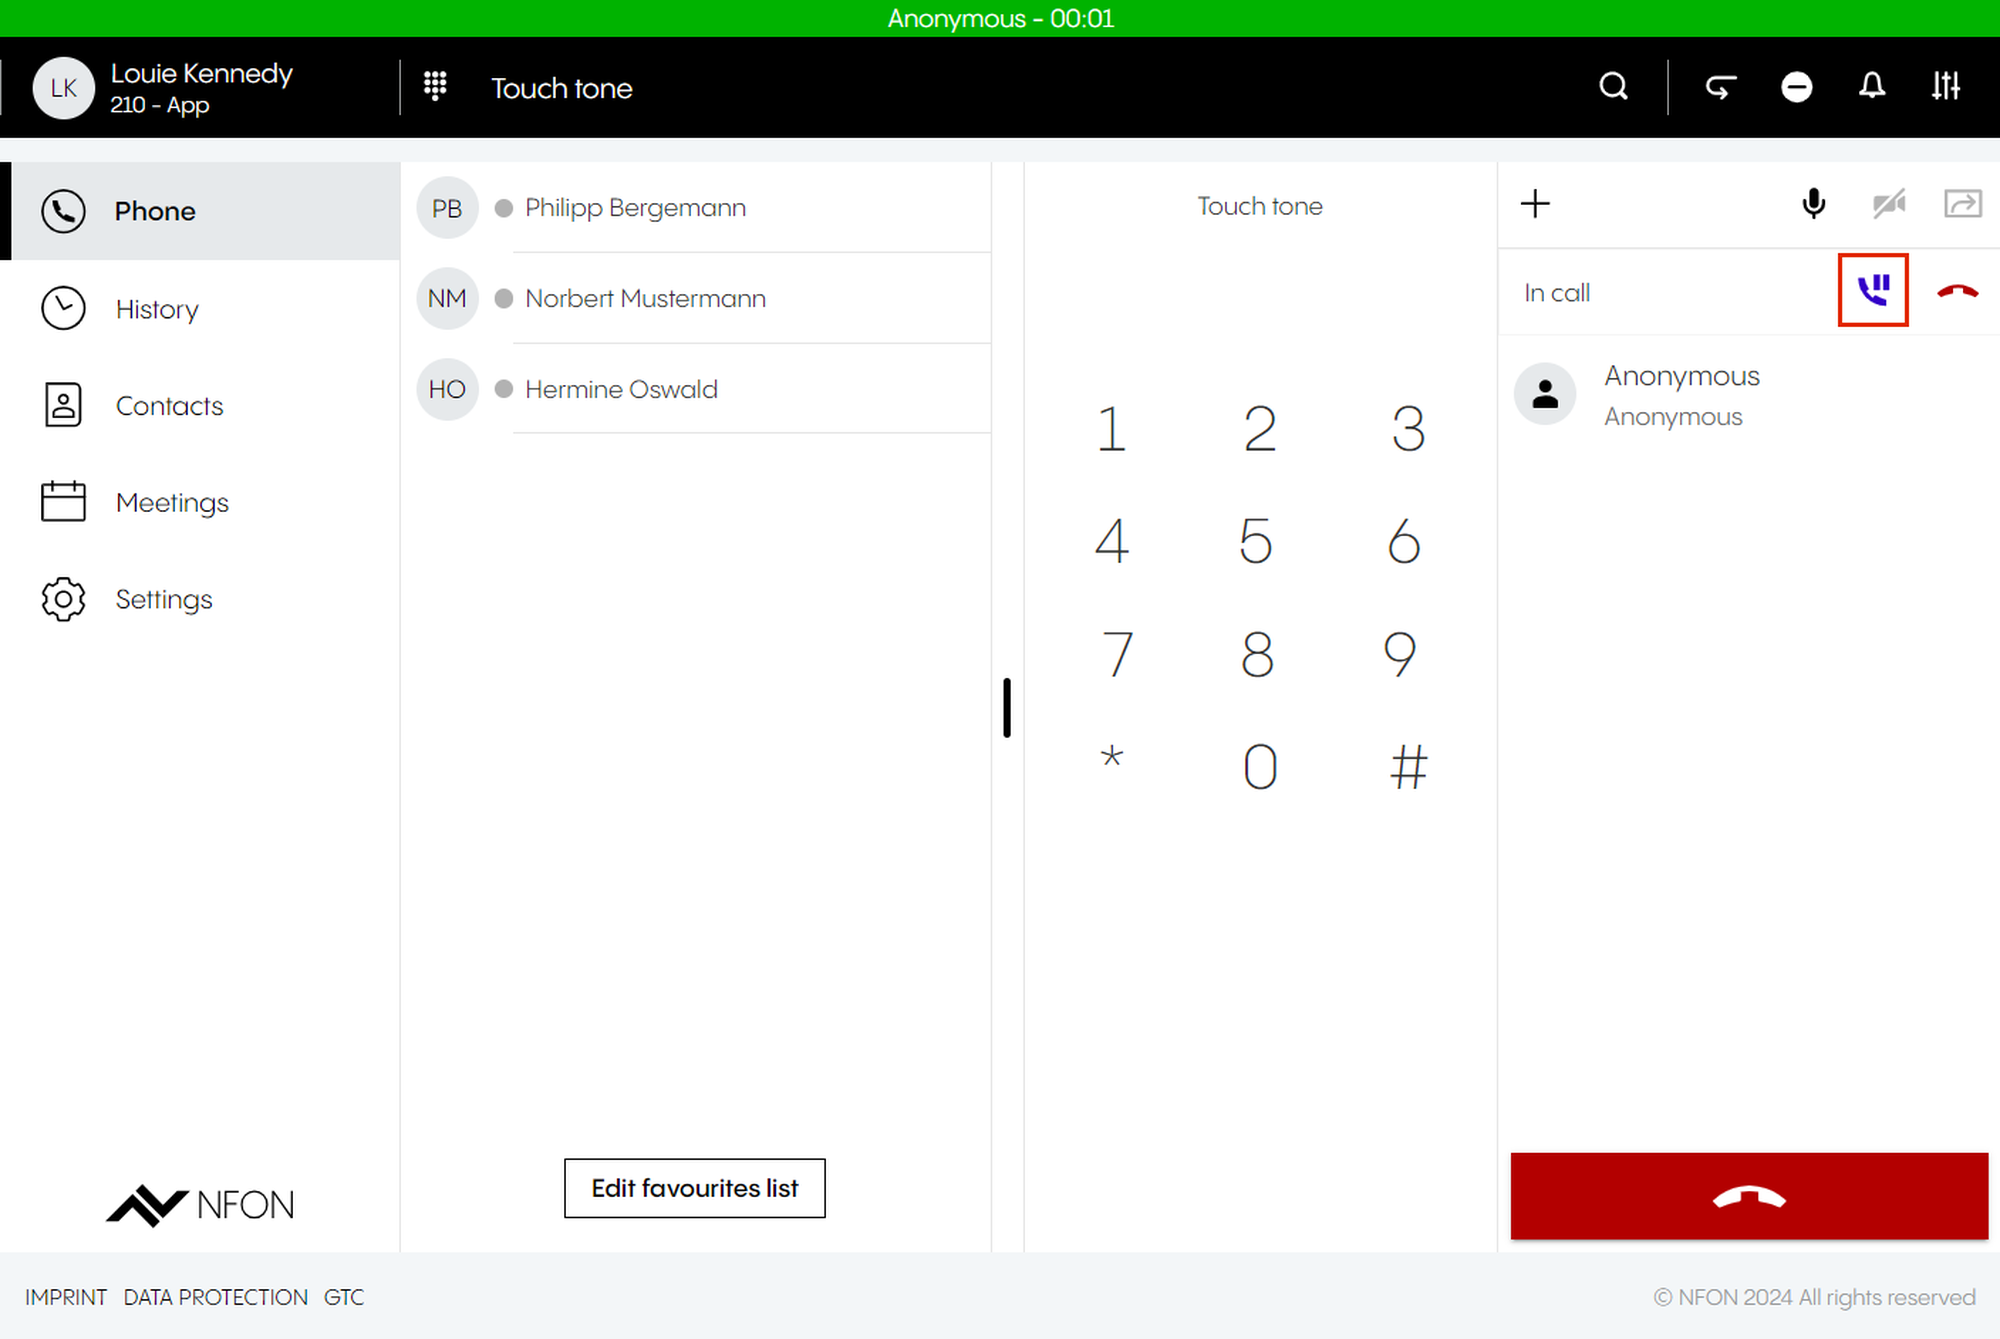The image size is (2000, 1339).
Task: Open the dialpad grid icon in header
Action: (x=435, y=87)
